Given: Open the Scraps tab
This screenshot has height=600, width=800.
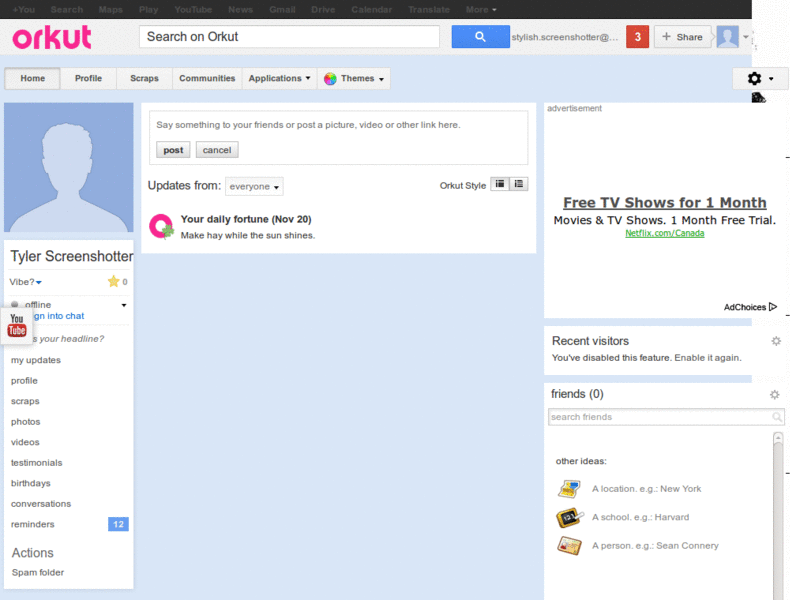Looking at the screenshot, I should pyautogui.click(x=144, y=79).
